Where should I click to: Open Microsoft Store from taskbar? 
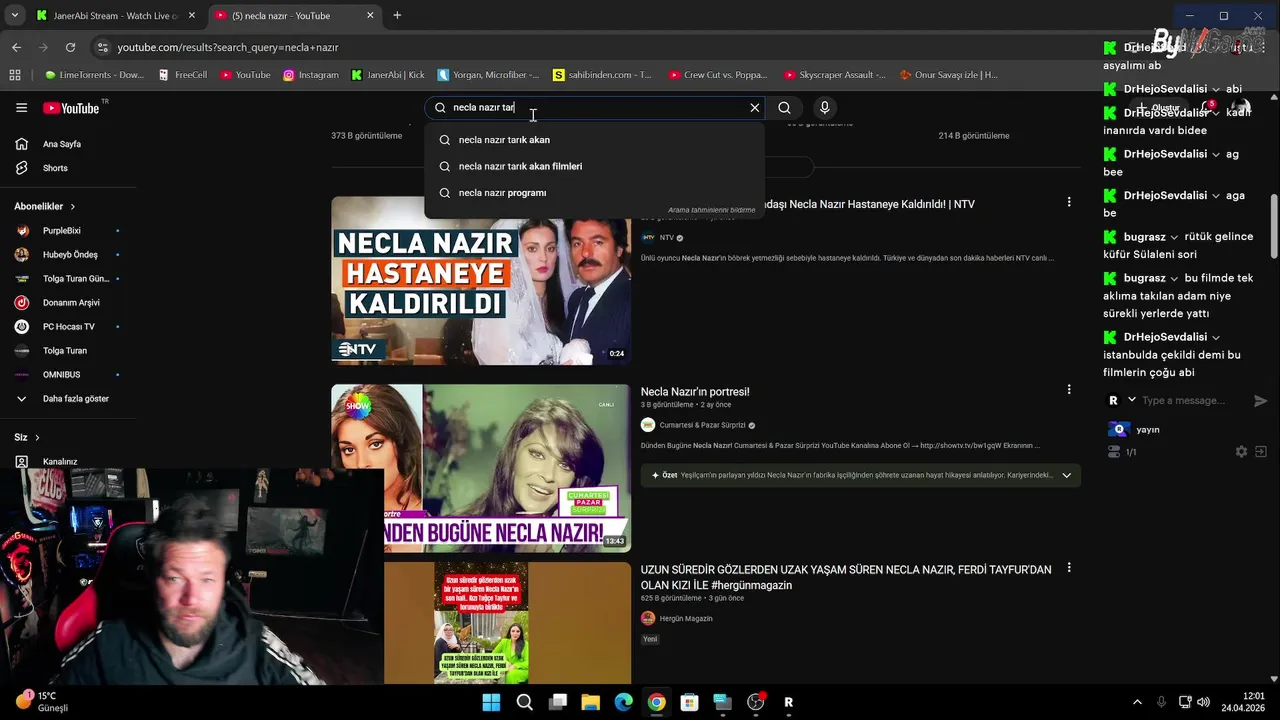(x=689, y=702)
